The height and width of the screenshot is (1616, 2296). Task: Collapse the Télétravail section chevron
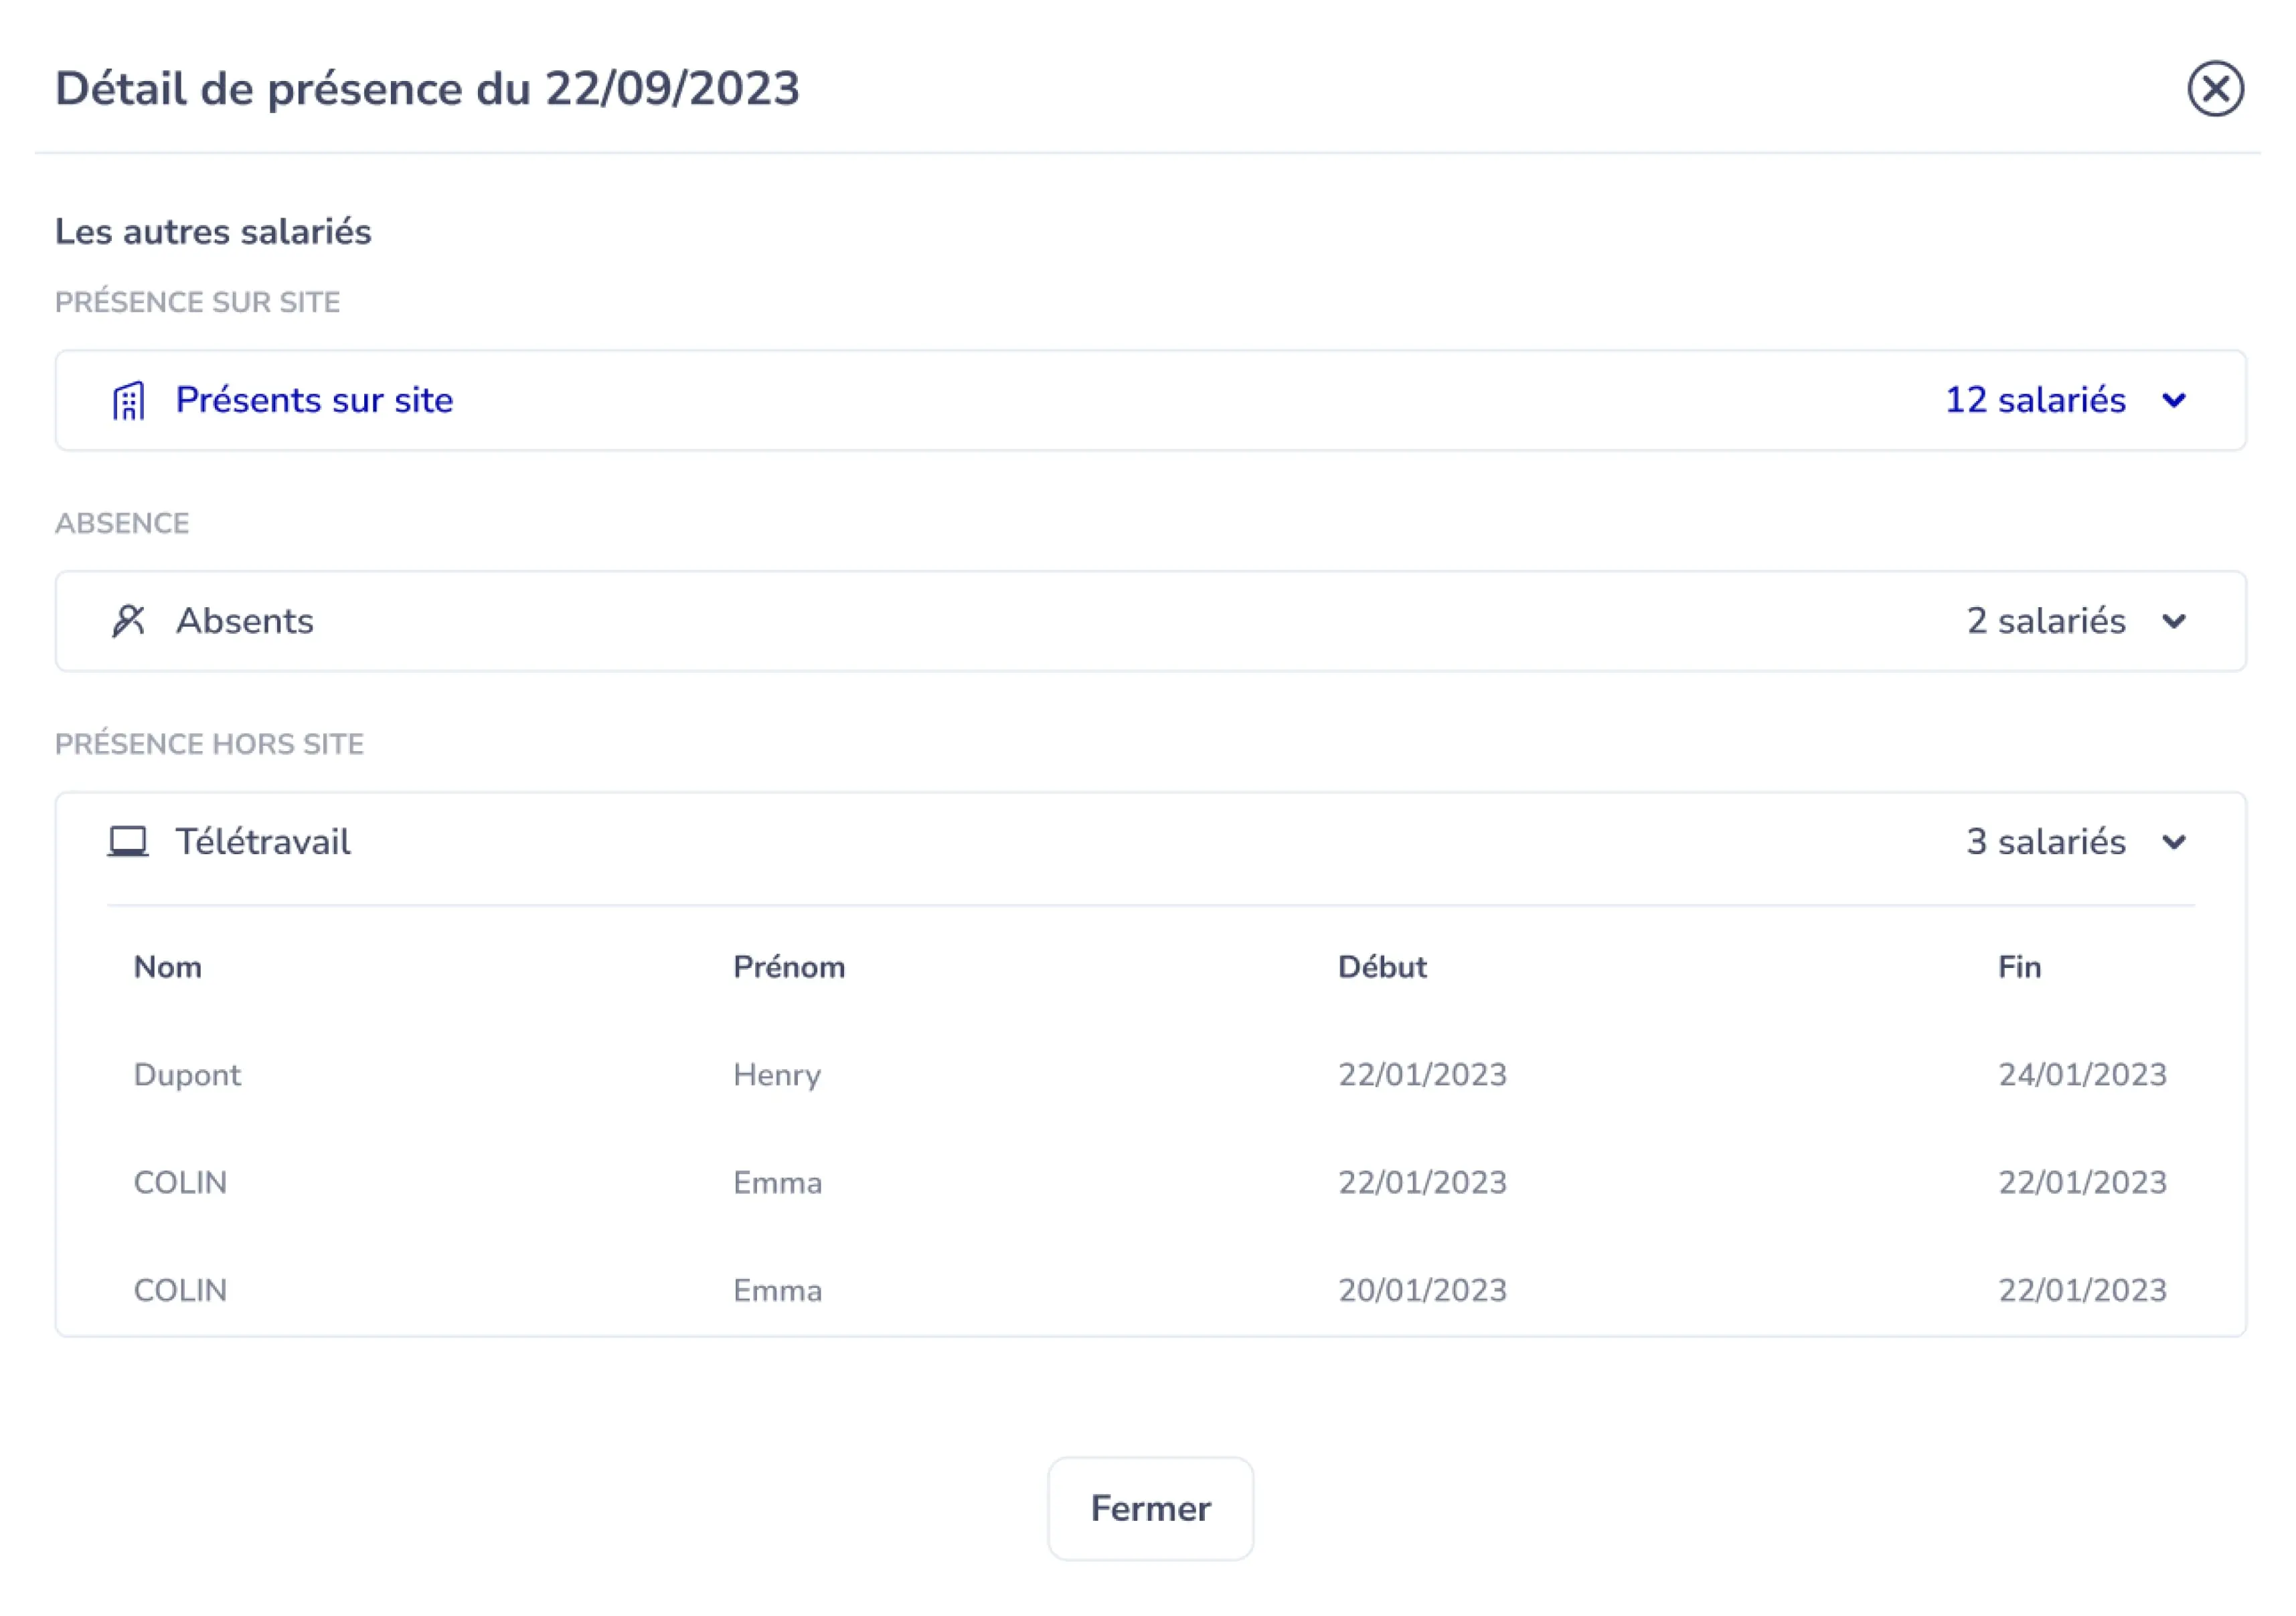click(2174, 843)
